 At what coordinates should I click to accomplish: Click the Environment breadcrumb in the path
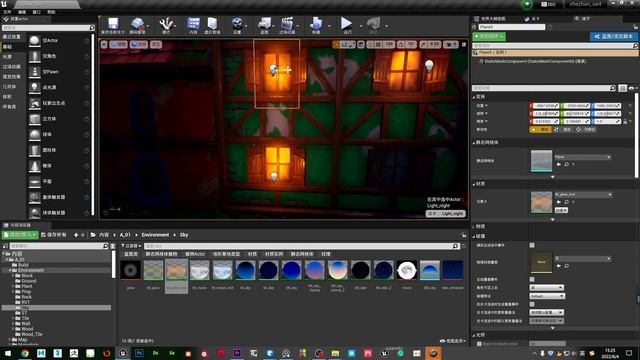[x=155, y=235]
